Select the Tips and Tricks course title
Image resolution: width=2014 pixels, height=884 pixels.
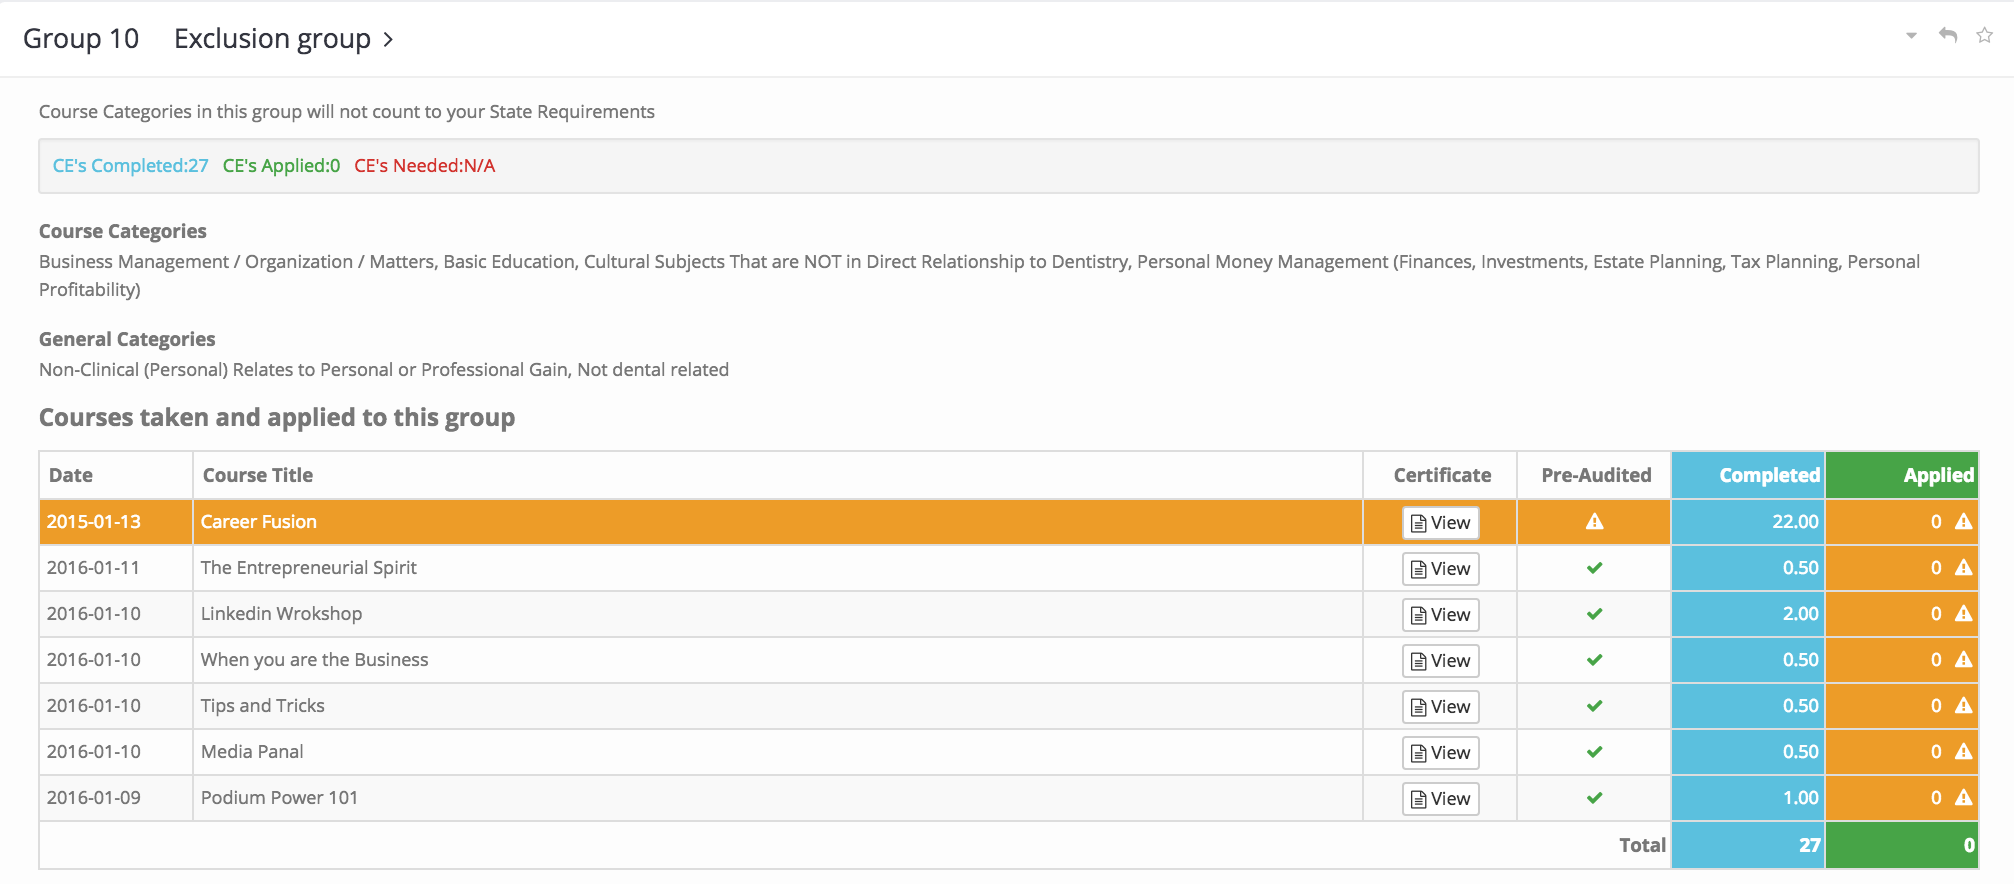[x=262, y=706]
